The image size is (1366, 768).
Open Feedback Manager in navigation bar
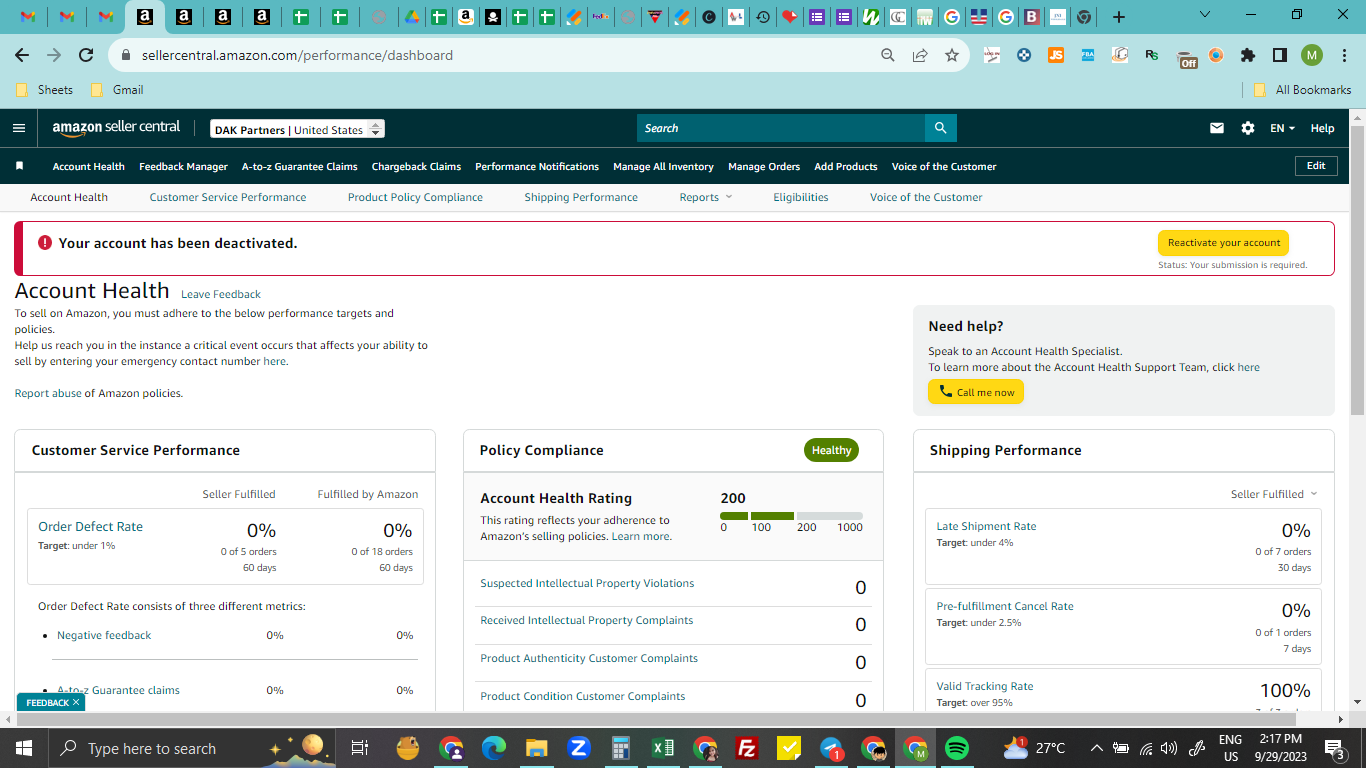coord(184,166)
